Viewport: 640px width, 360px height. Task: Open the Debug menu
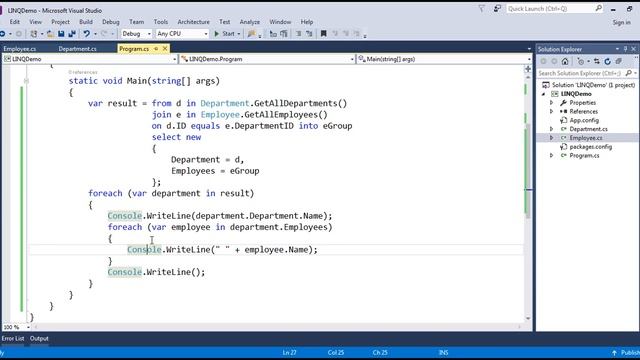(x=111, y=22)
